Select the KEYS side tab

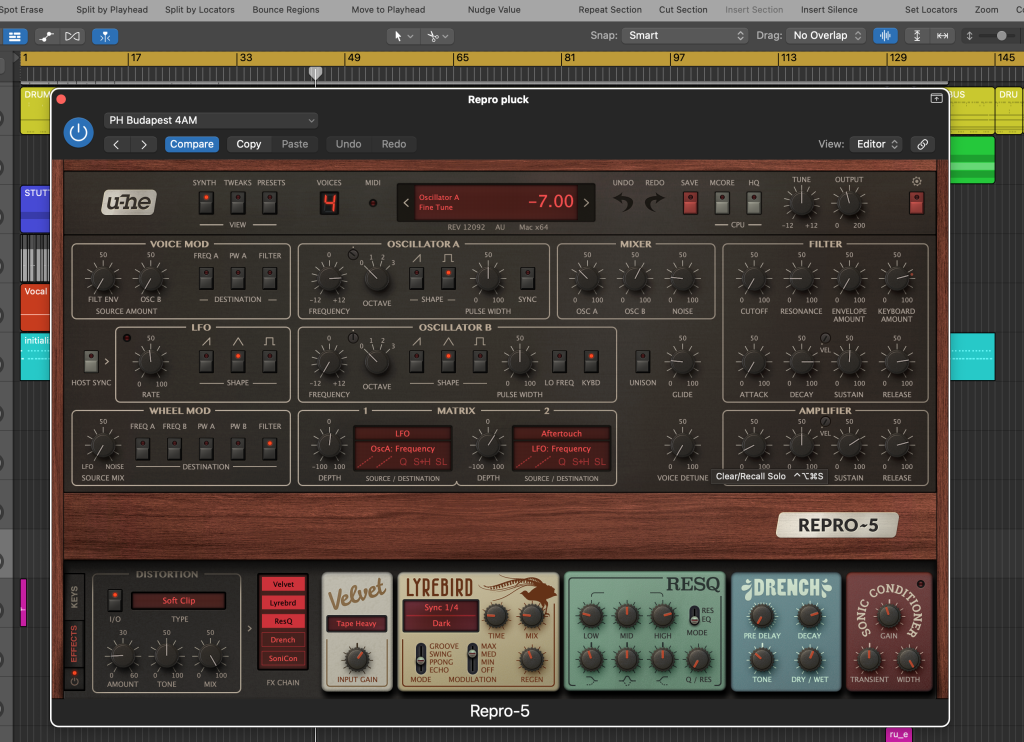coord(74,596)
